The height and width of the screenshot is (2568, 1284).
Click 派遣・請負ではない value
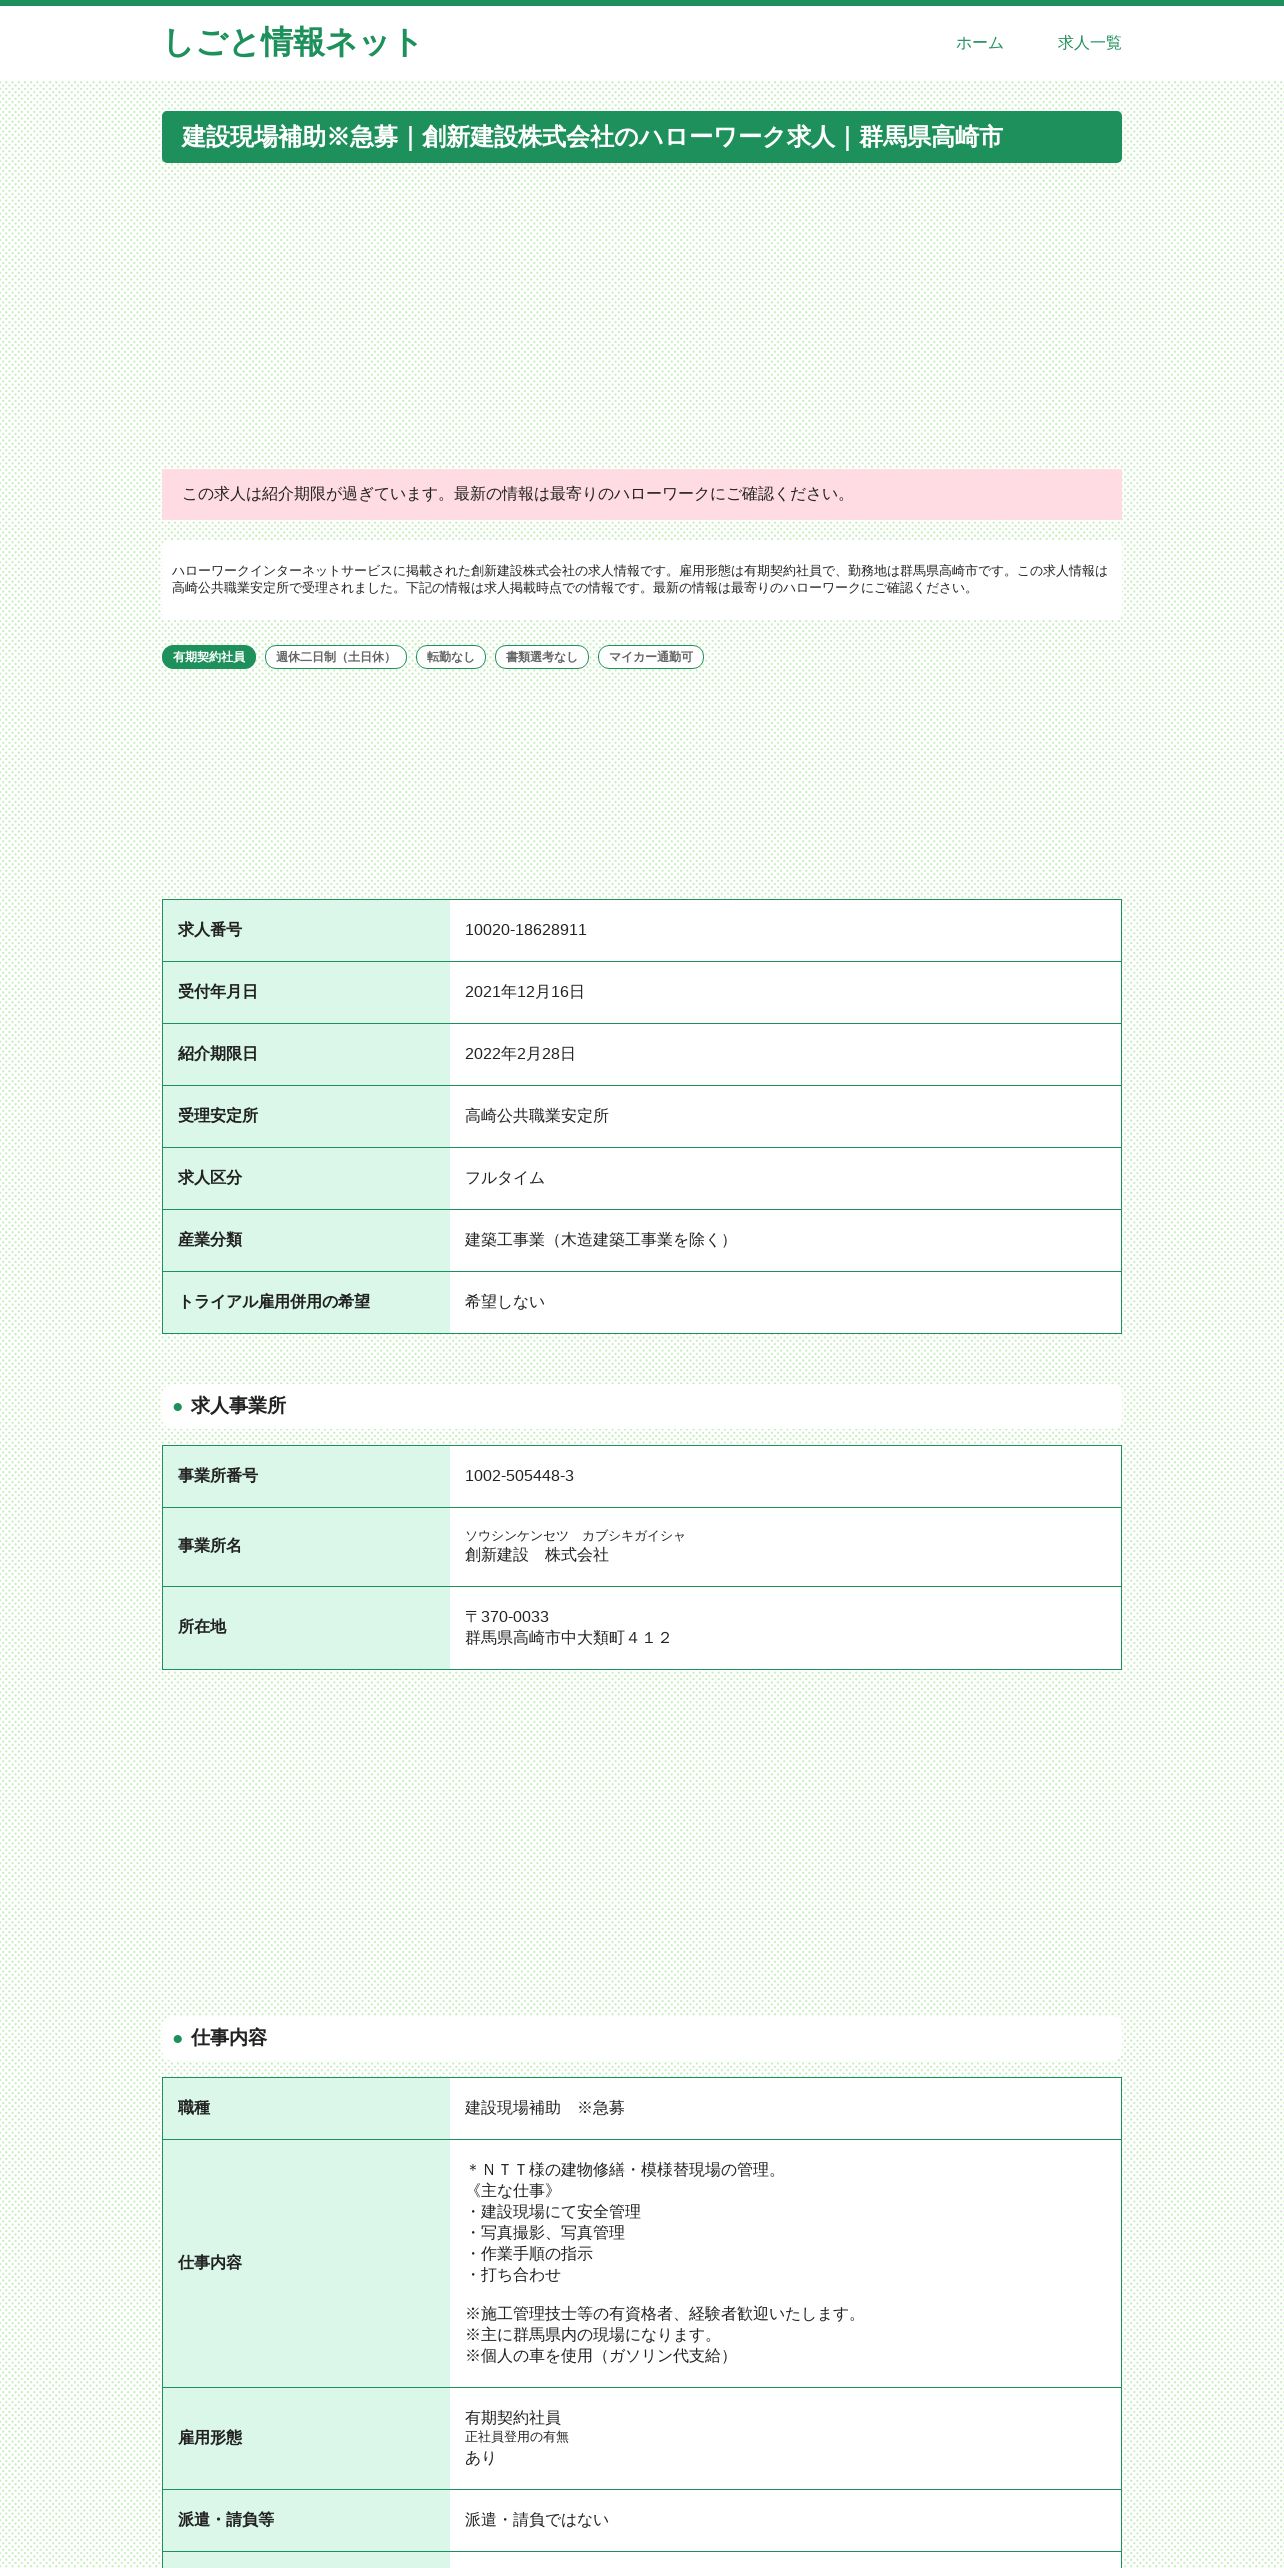[x=537, y=2520]
